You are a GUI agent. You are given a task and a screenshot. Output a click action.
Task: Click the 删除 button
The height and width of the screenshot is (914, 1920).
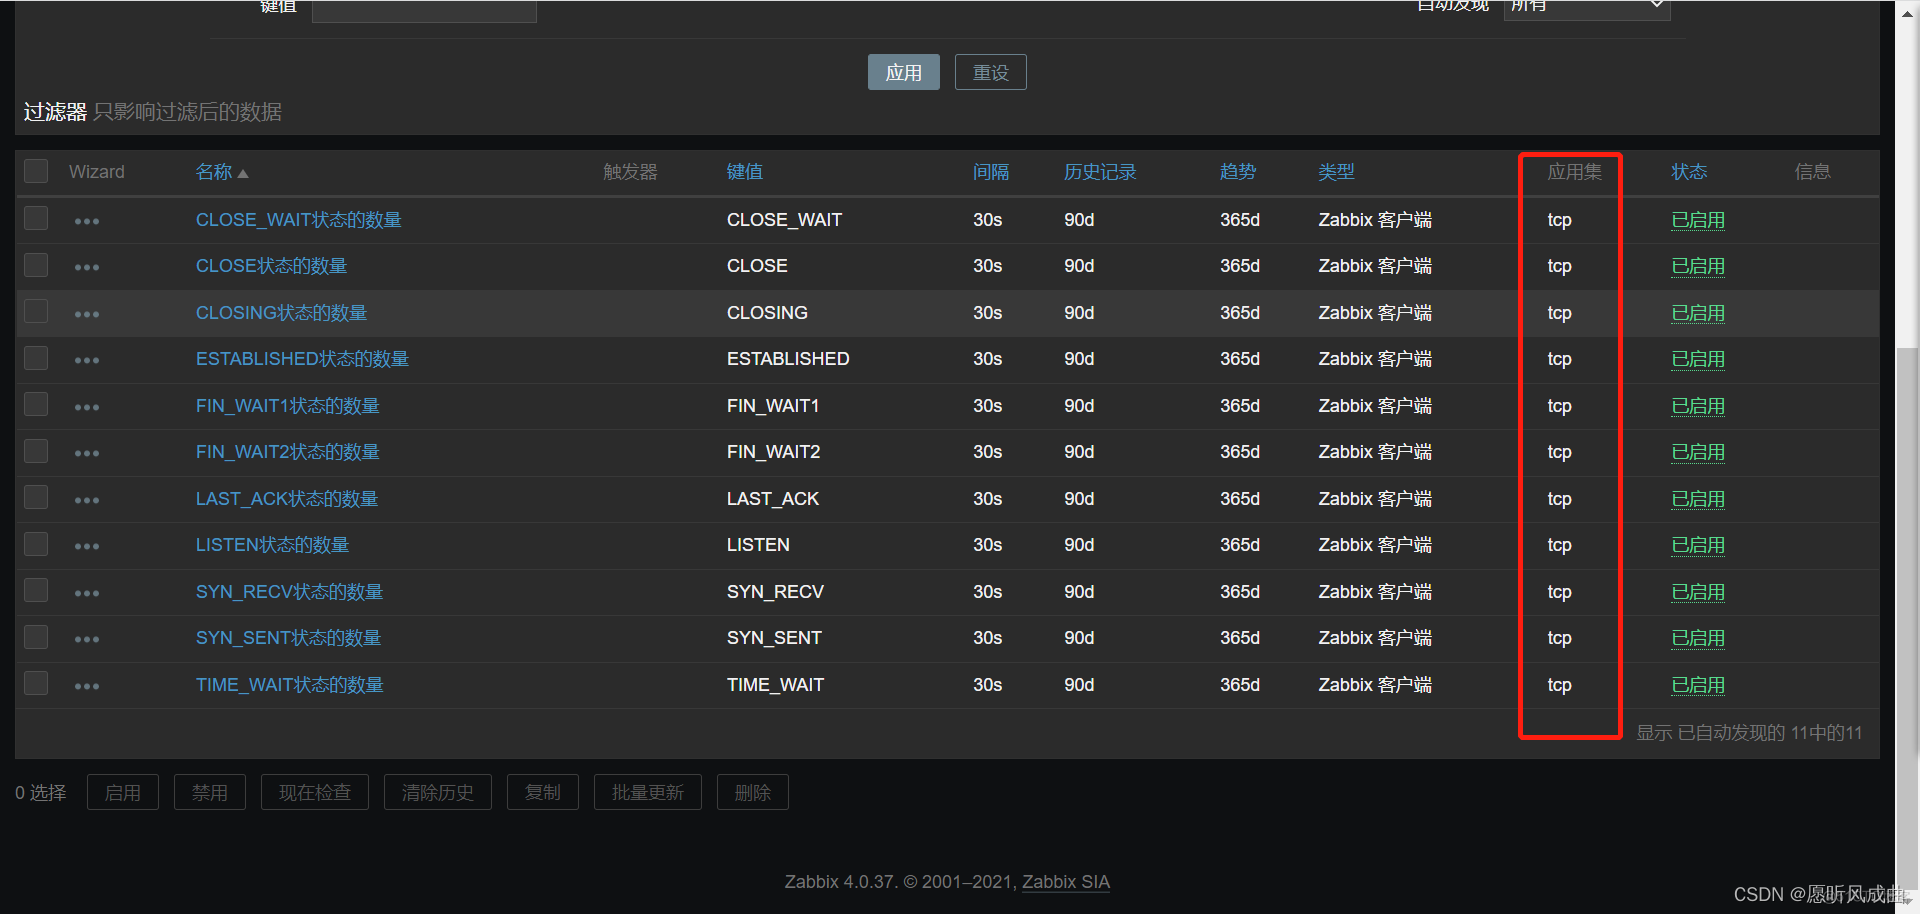click(753, 792)
